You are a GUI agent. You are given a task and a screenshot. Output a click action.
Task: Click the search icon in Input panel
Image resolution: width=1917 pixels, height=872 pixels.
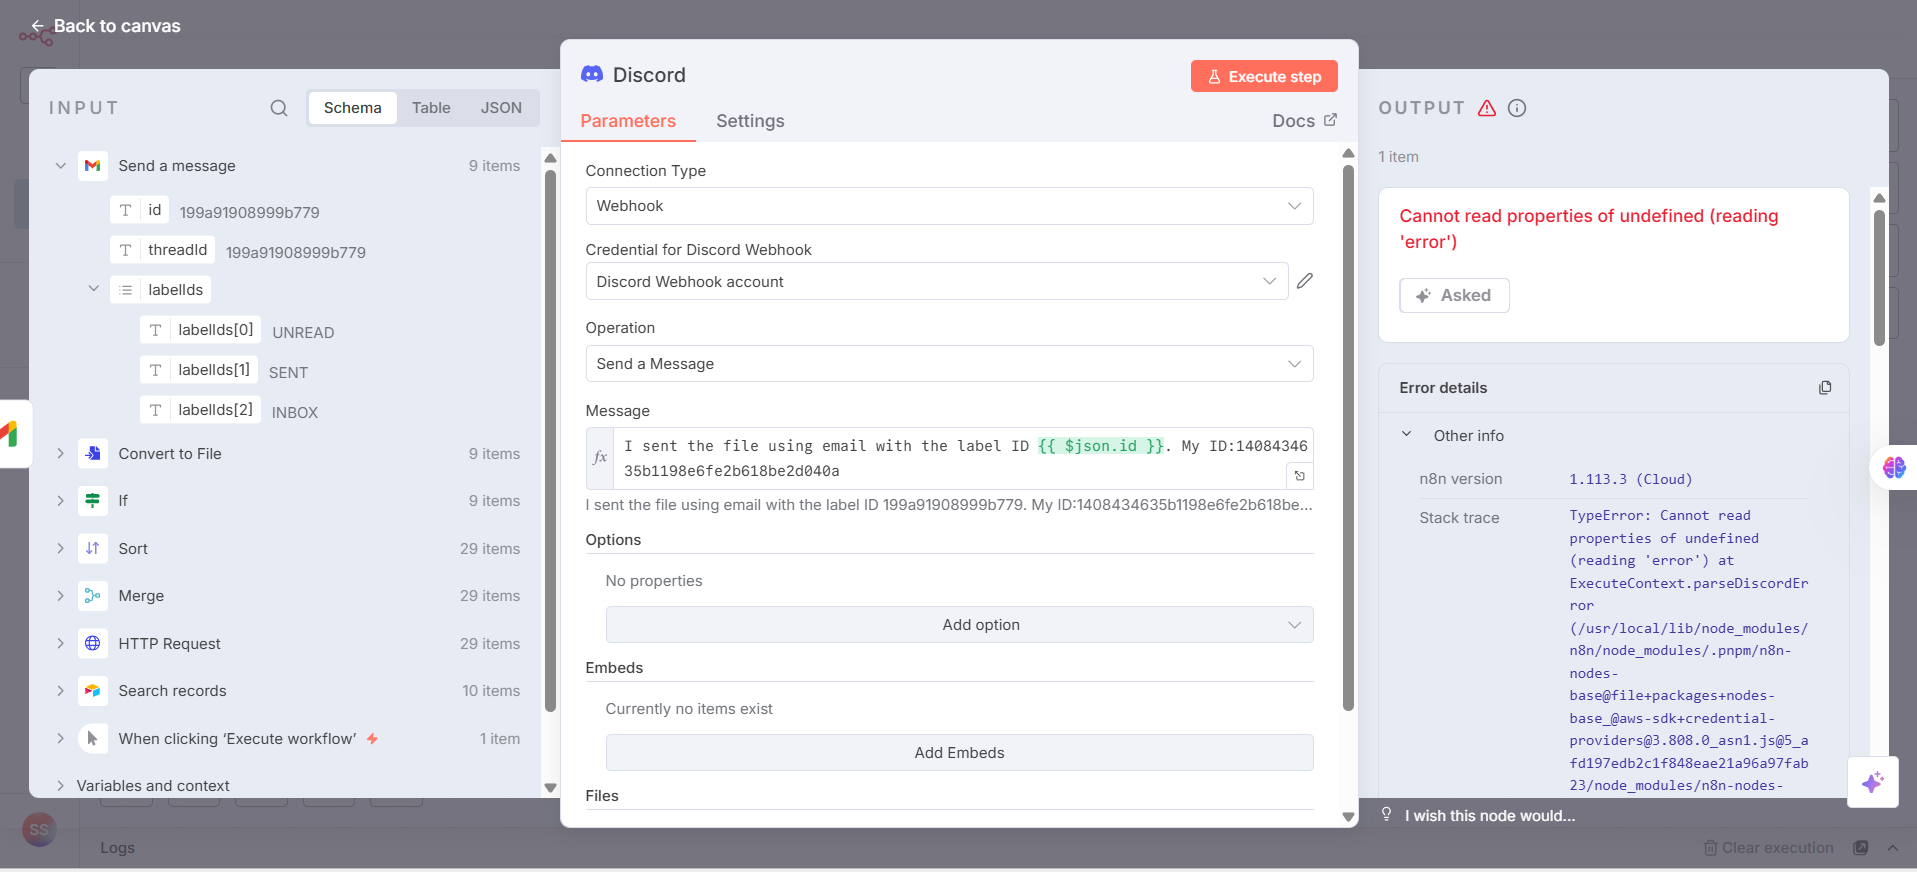click(279, 108)
